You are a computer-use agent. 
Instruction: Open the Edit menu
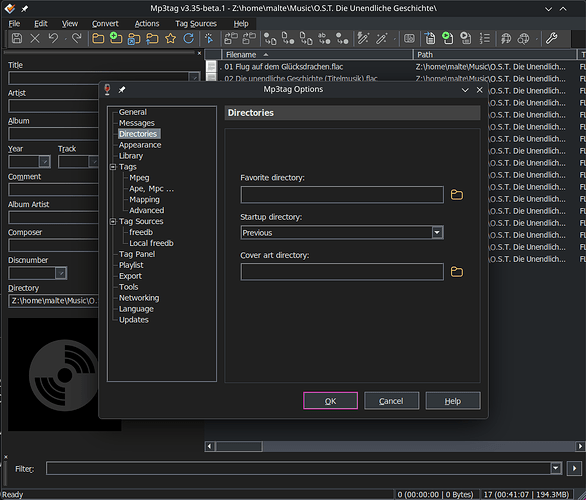pos(41,24)
